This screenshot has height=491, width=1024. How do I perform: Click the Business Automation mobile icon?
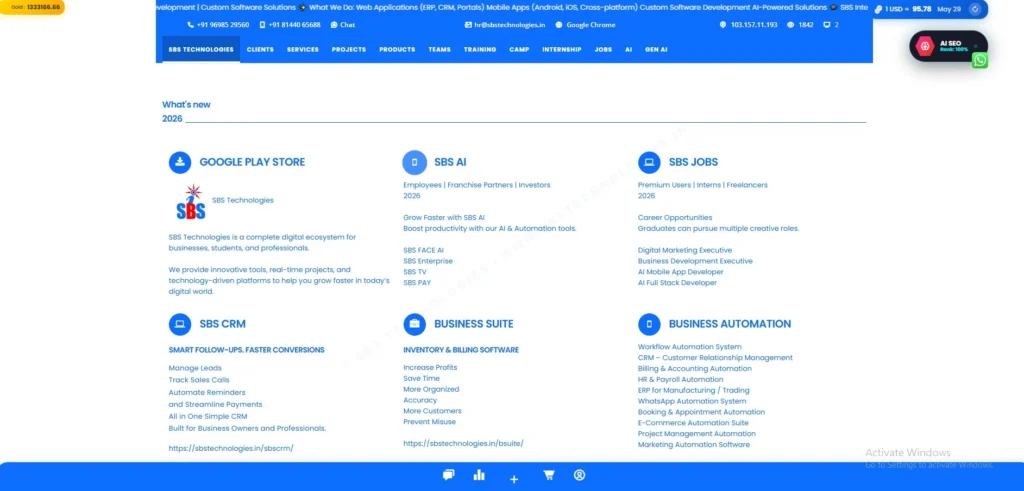click(x=649, y=324)
